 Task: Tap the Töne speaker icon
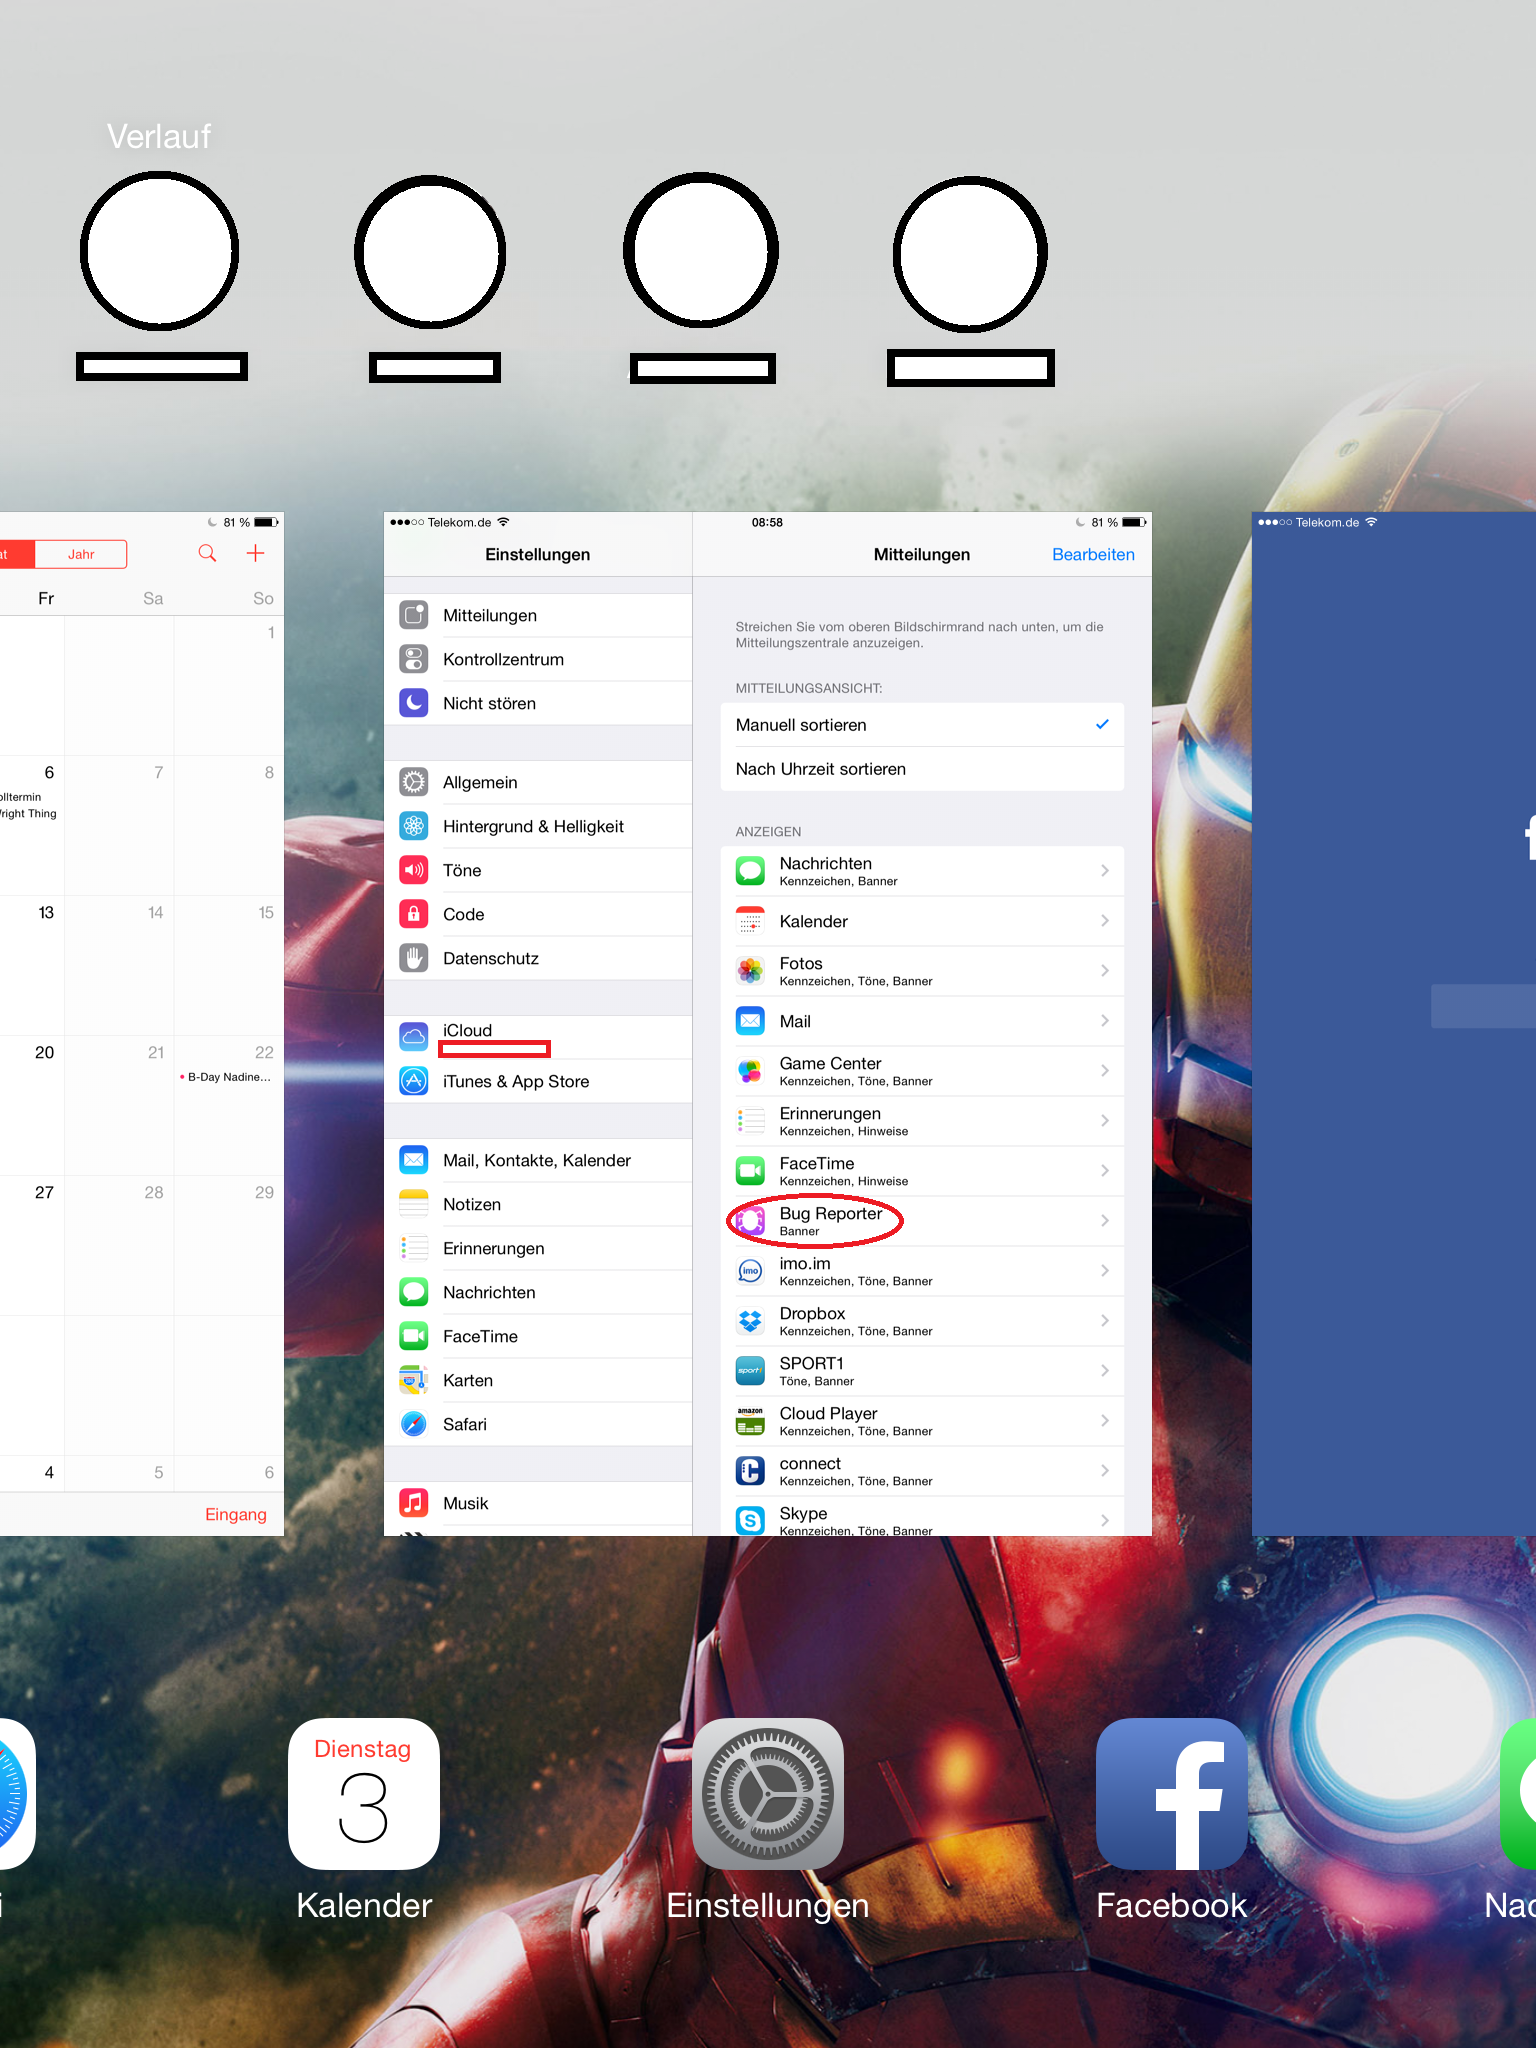pyautogui.click(x=414, y=870)
